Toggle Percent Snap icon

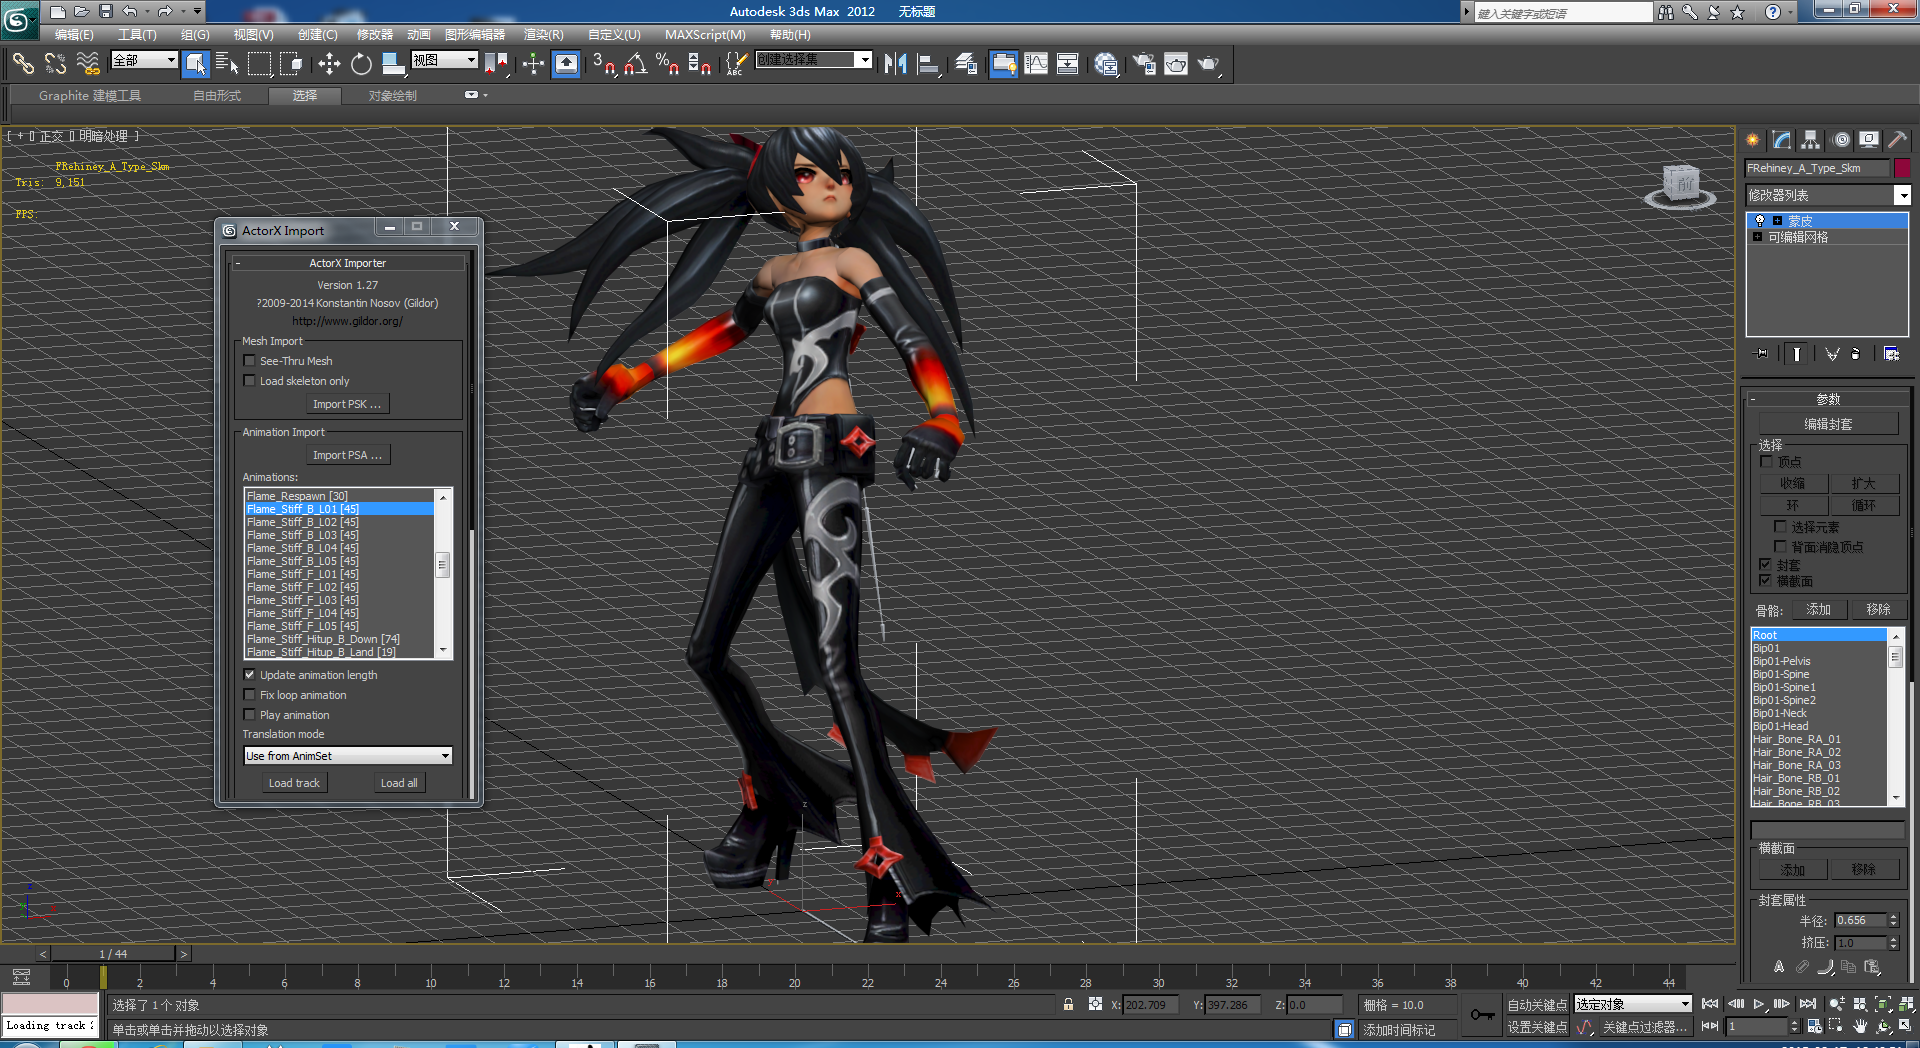[x=667, y=64]
